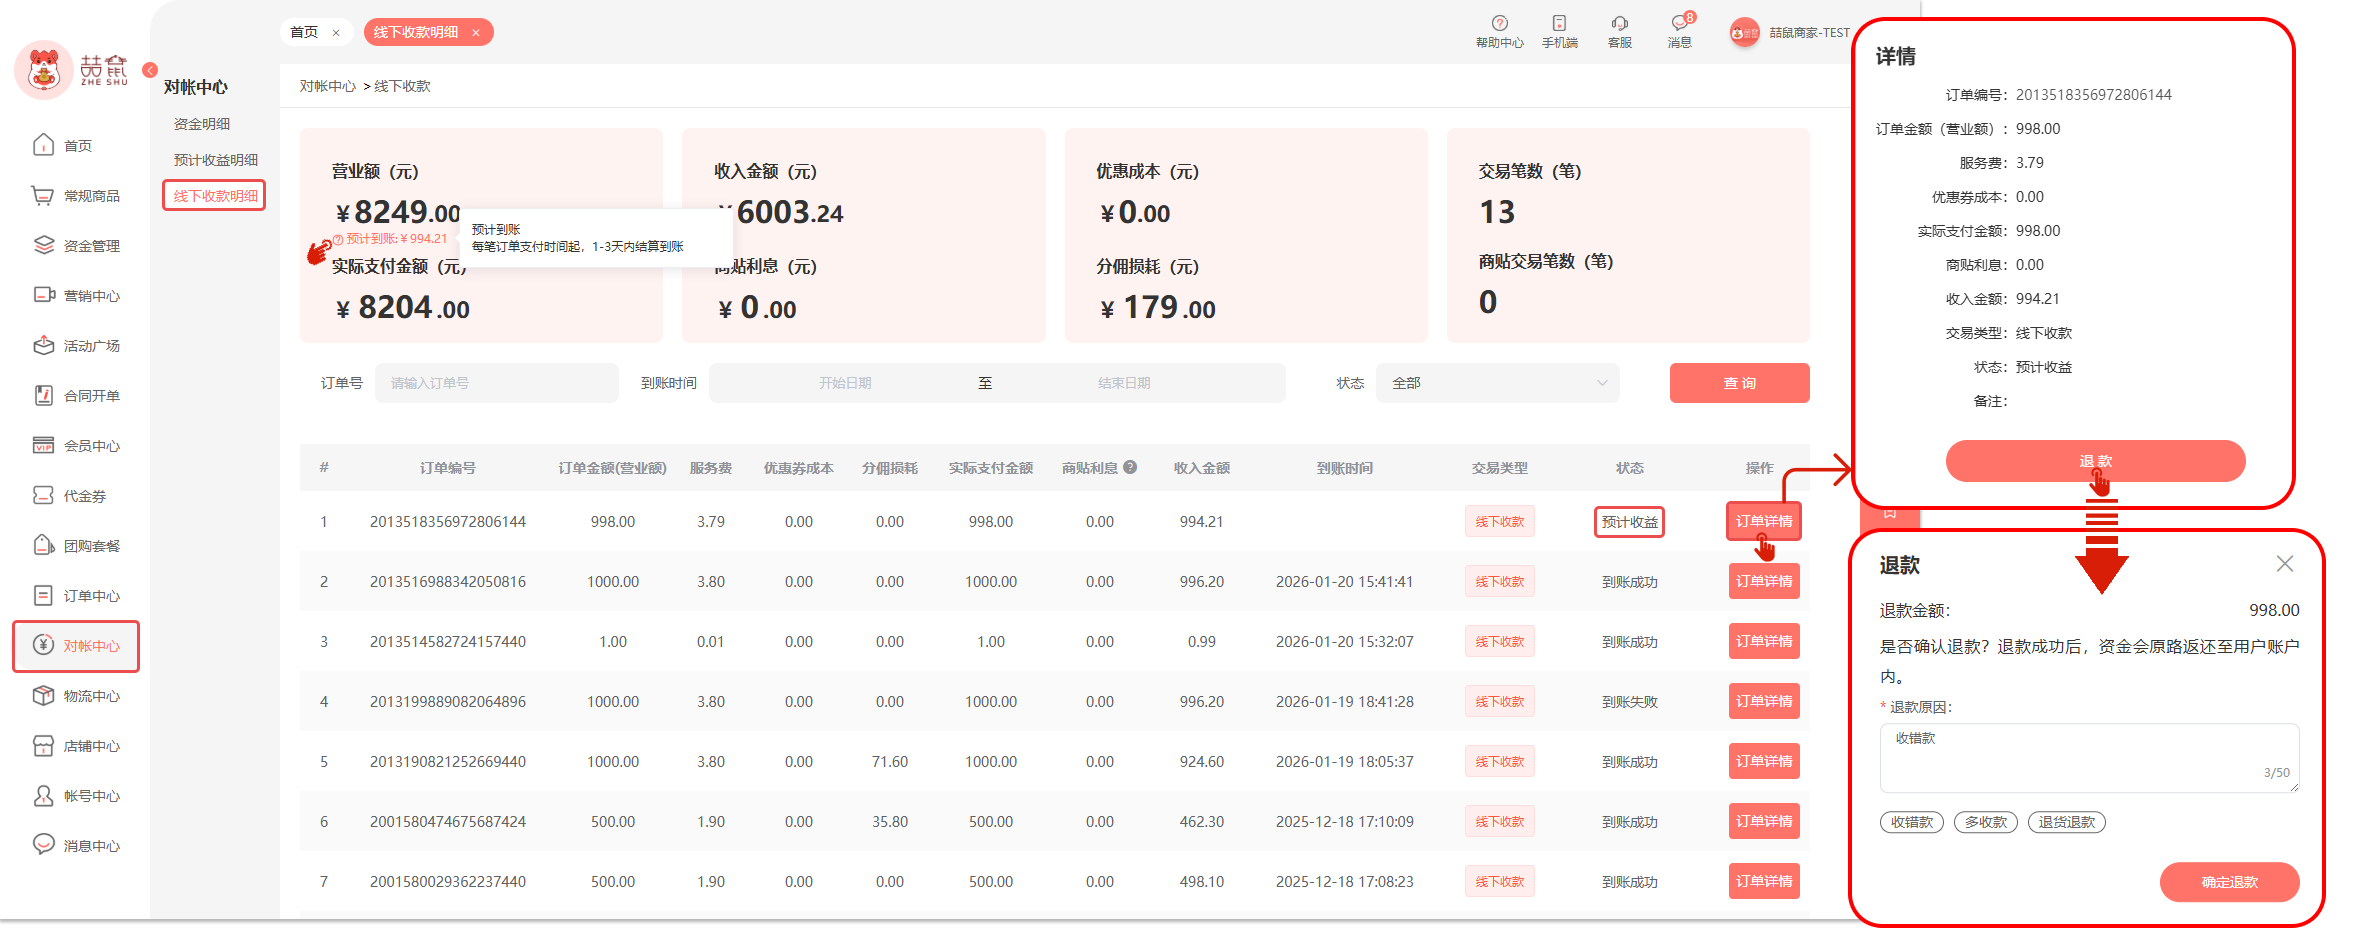Click 线下收款 tag in first row
This screenshot has height=940, width=2356.
pyautogui.click(x=1500, y=522)
